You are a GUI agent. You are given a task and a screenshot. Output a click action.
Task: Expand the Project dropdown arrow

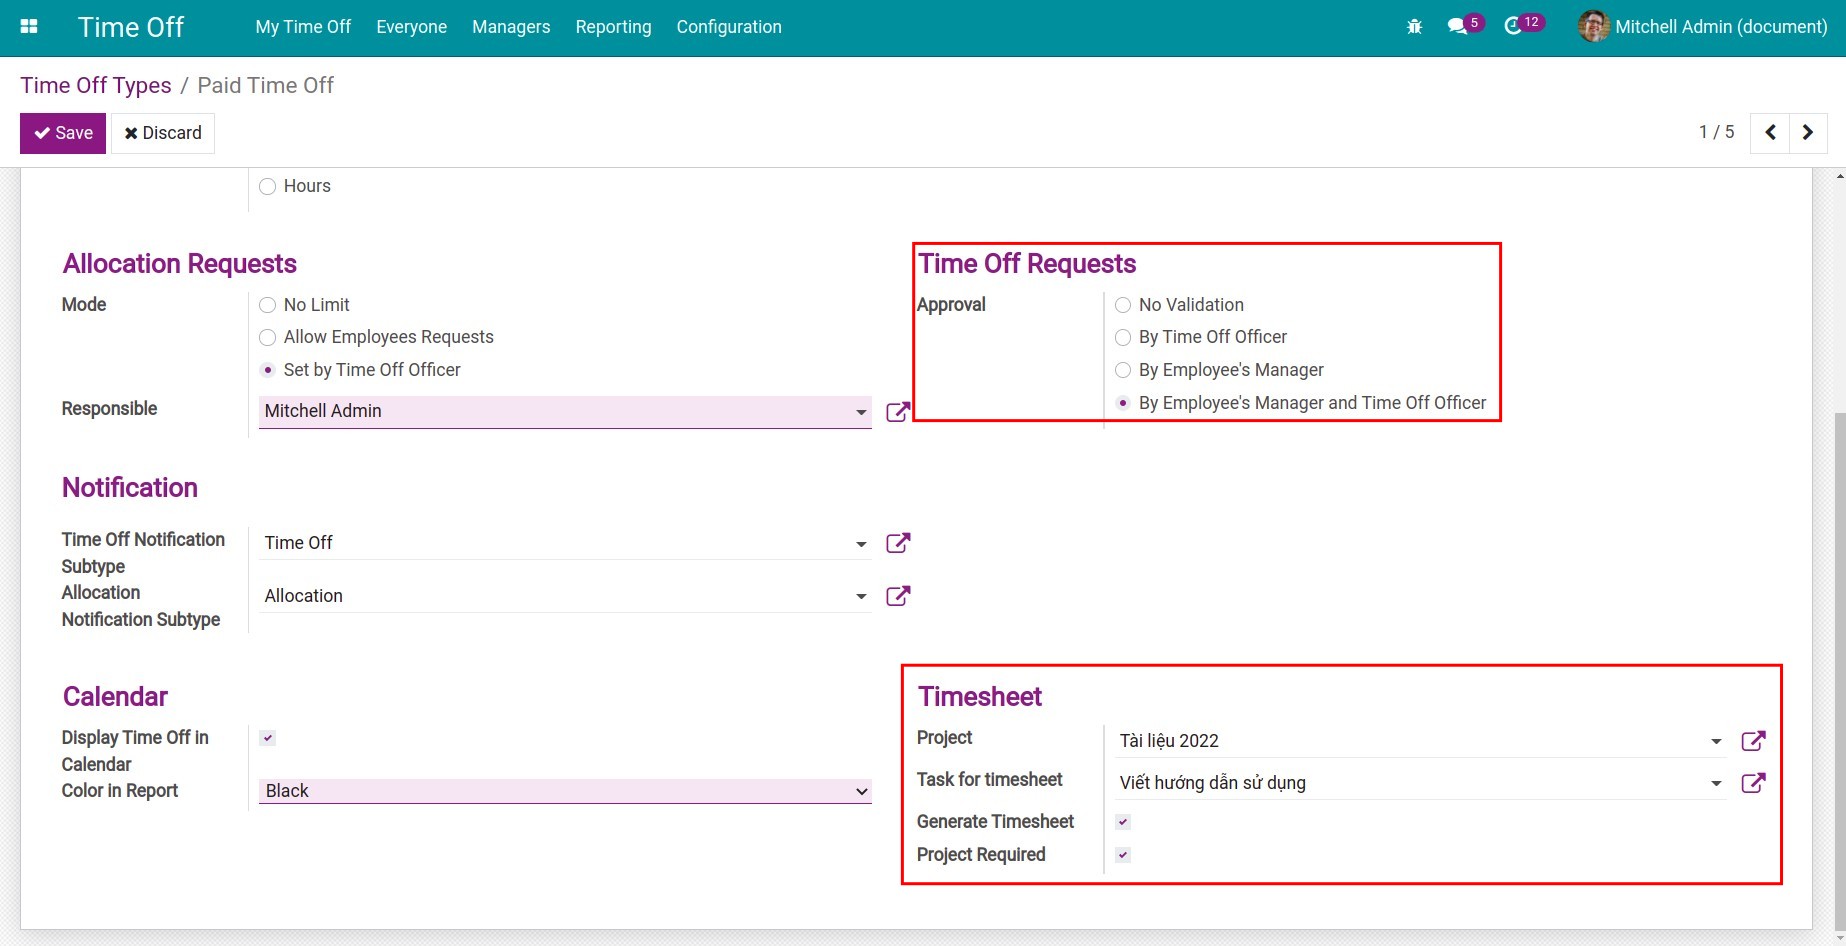[1716, 741]
